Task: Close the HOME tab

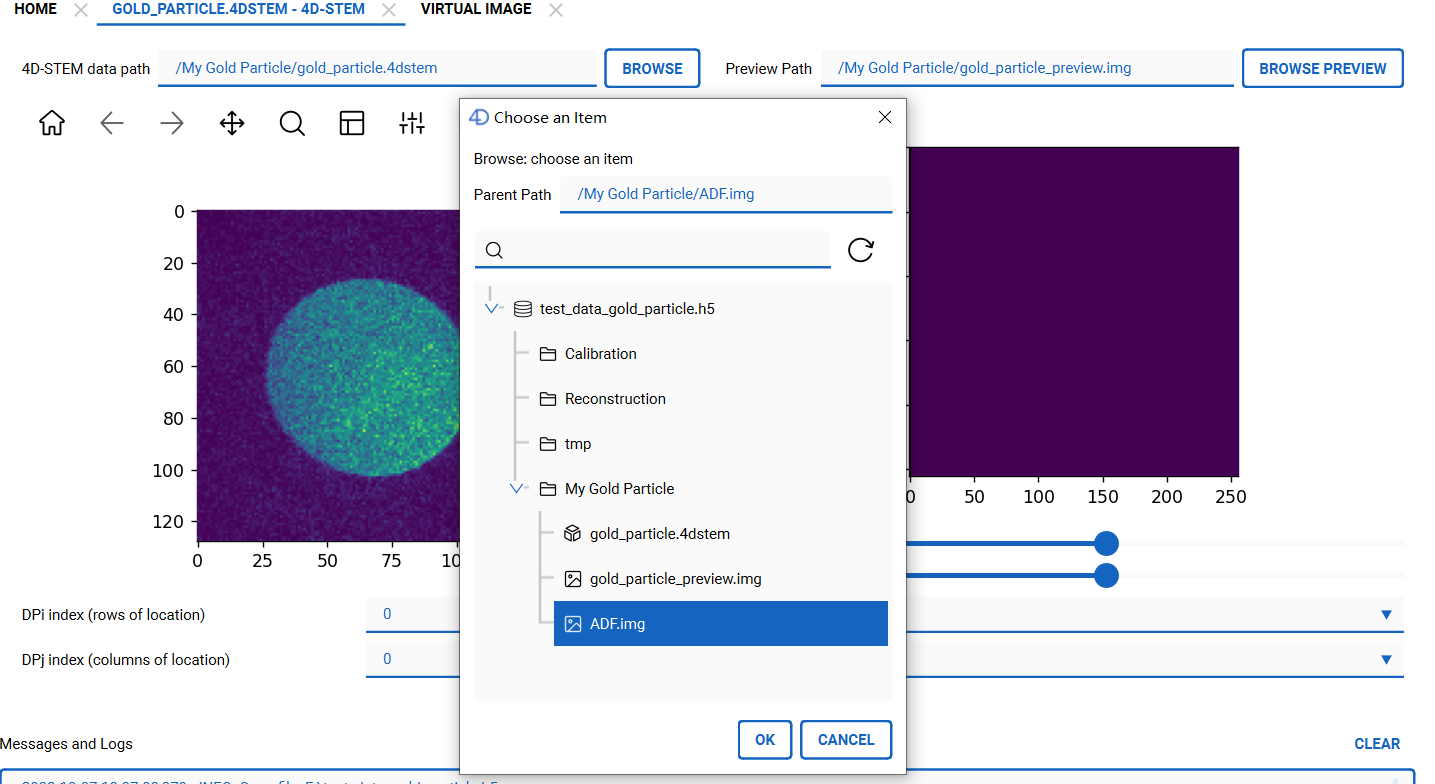Action: pos(81,10)
